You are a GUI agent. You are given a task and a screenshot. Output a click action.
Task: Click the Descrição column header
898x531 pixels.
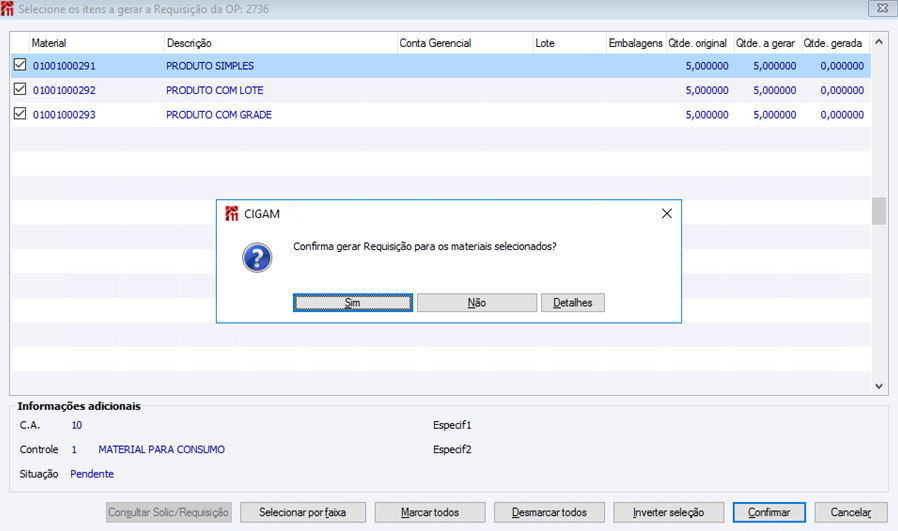281,43
